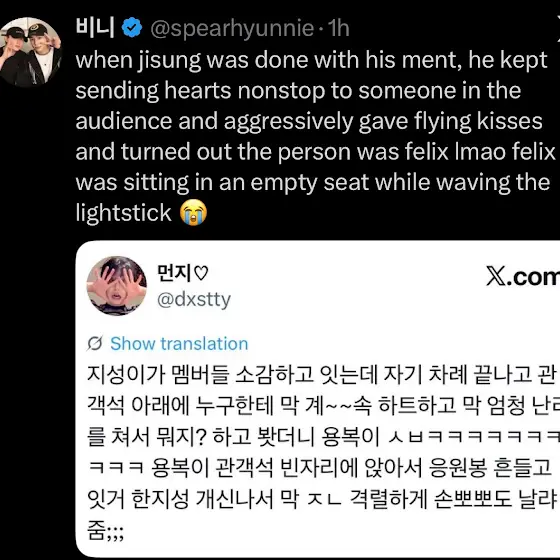Open the @dxstty handle
Viewport: 560px width, 560px height.
point(194,300)
